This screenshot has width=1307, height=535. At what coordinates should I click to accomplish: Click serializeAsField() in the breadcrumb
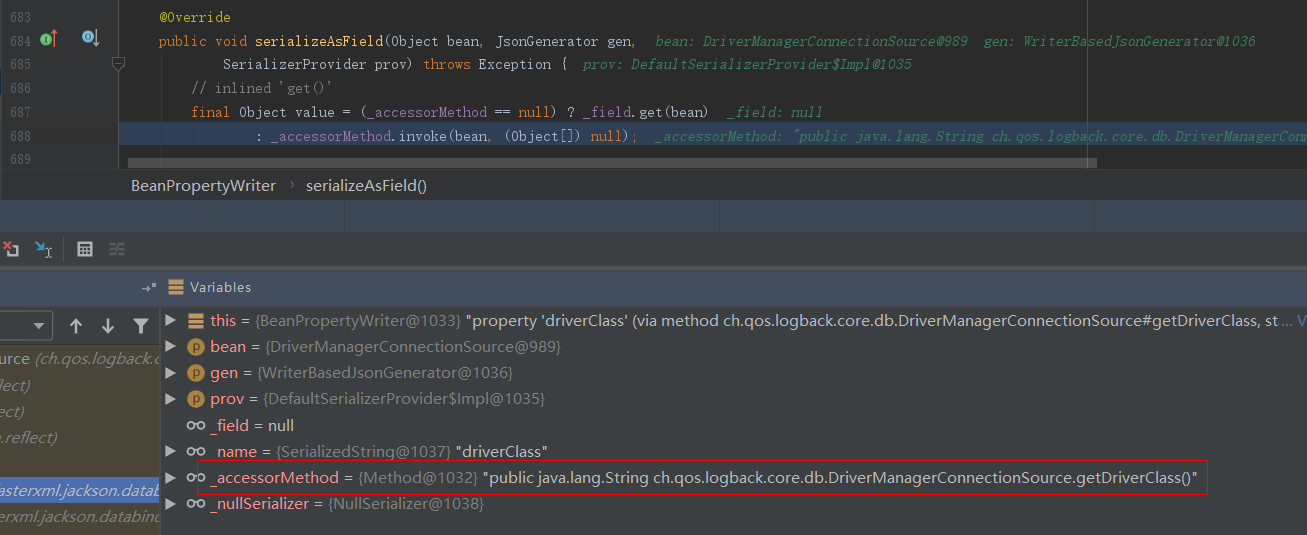tap(366, 186)
